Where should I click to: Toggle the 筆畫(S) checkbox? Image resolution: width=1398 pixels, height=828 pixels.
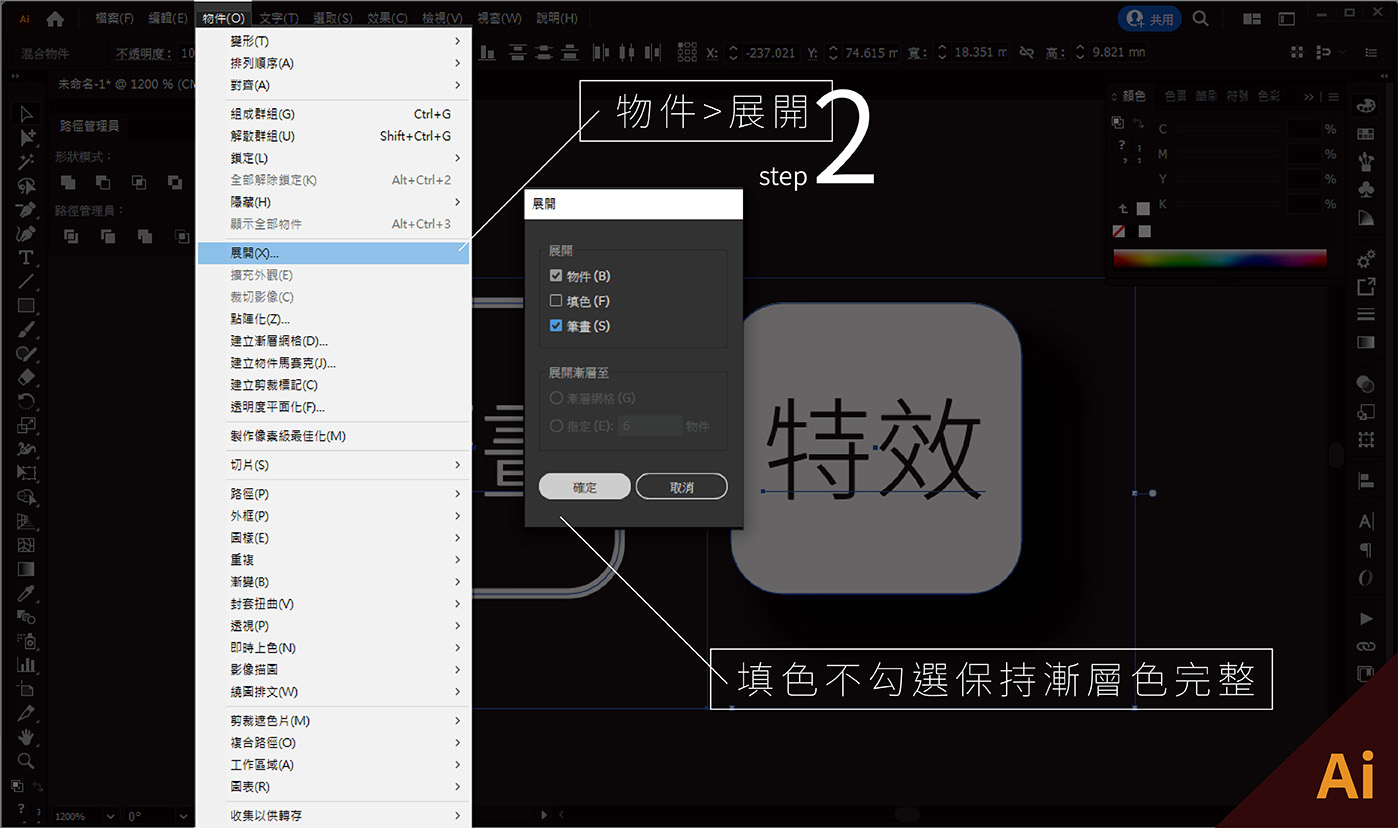556,326
